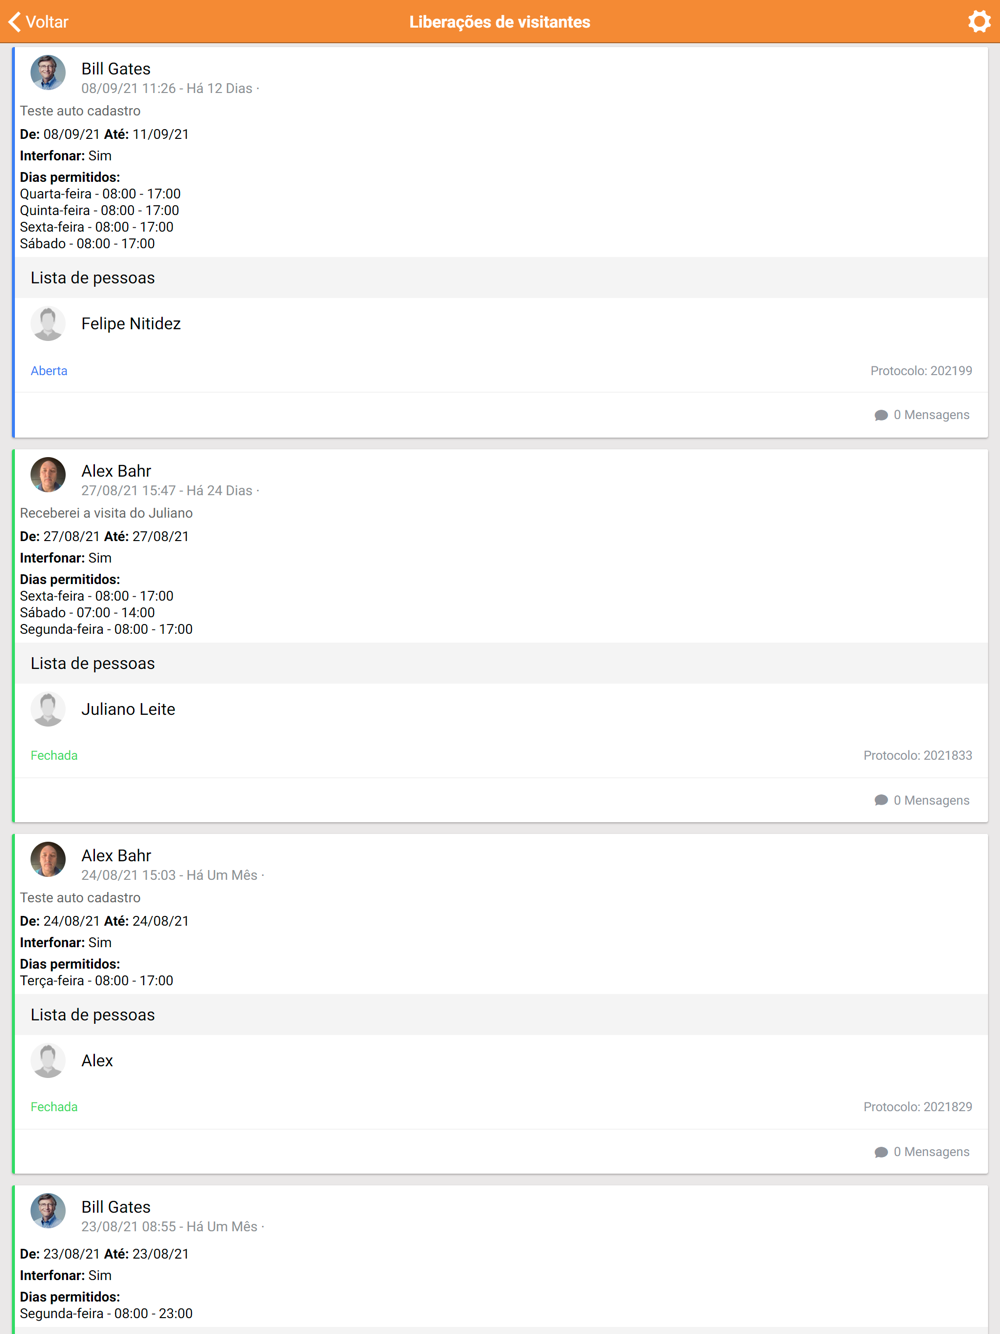This screenshot has width=1000, height=1334.
Task: Click the Voltar text button
Action: tap(47, 22)
